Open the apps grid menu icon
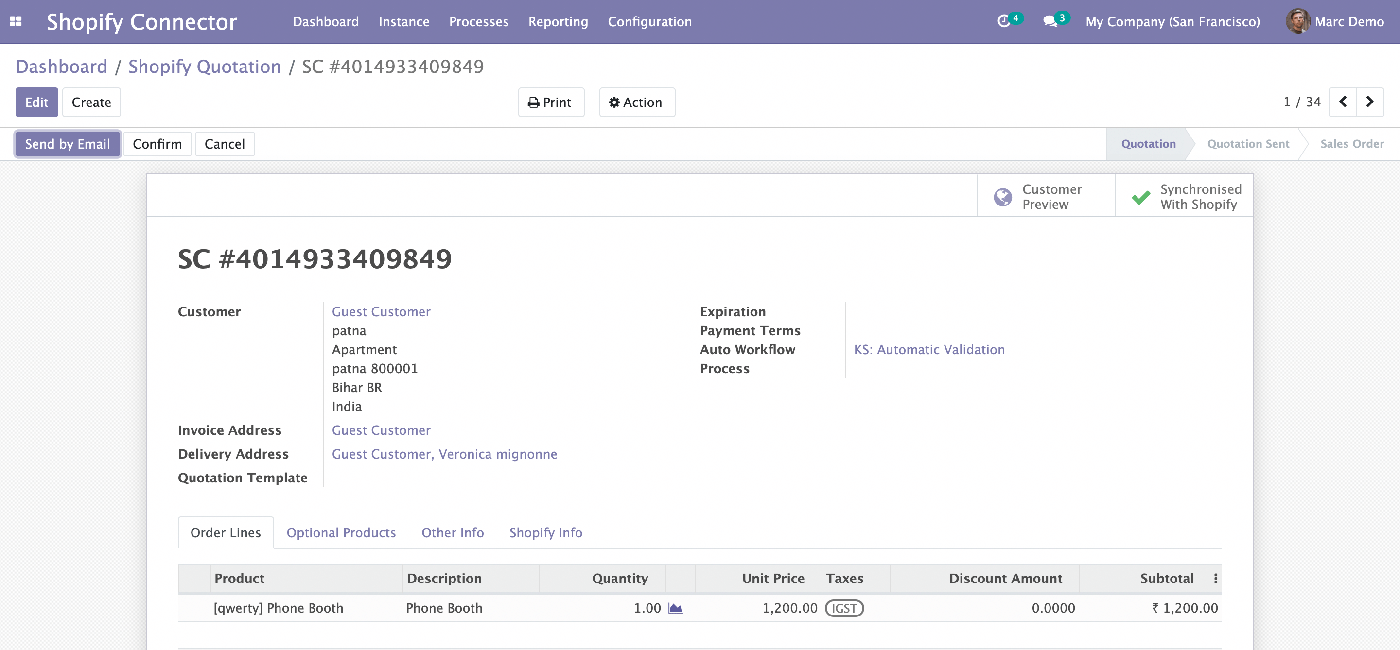This screenshot has height=650, width=1400. [x=16, y=21]
